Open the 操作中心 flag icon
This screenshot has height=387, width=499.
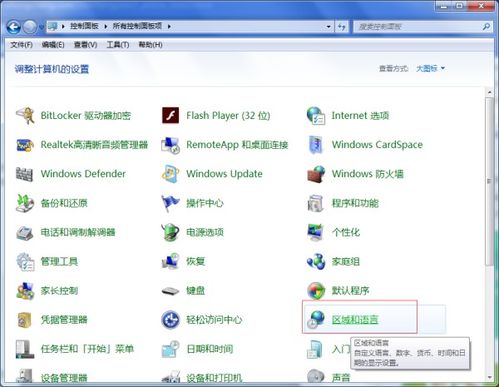point(170,203)
